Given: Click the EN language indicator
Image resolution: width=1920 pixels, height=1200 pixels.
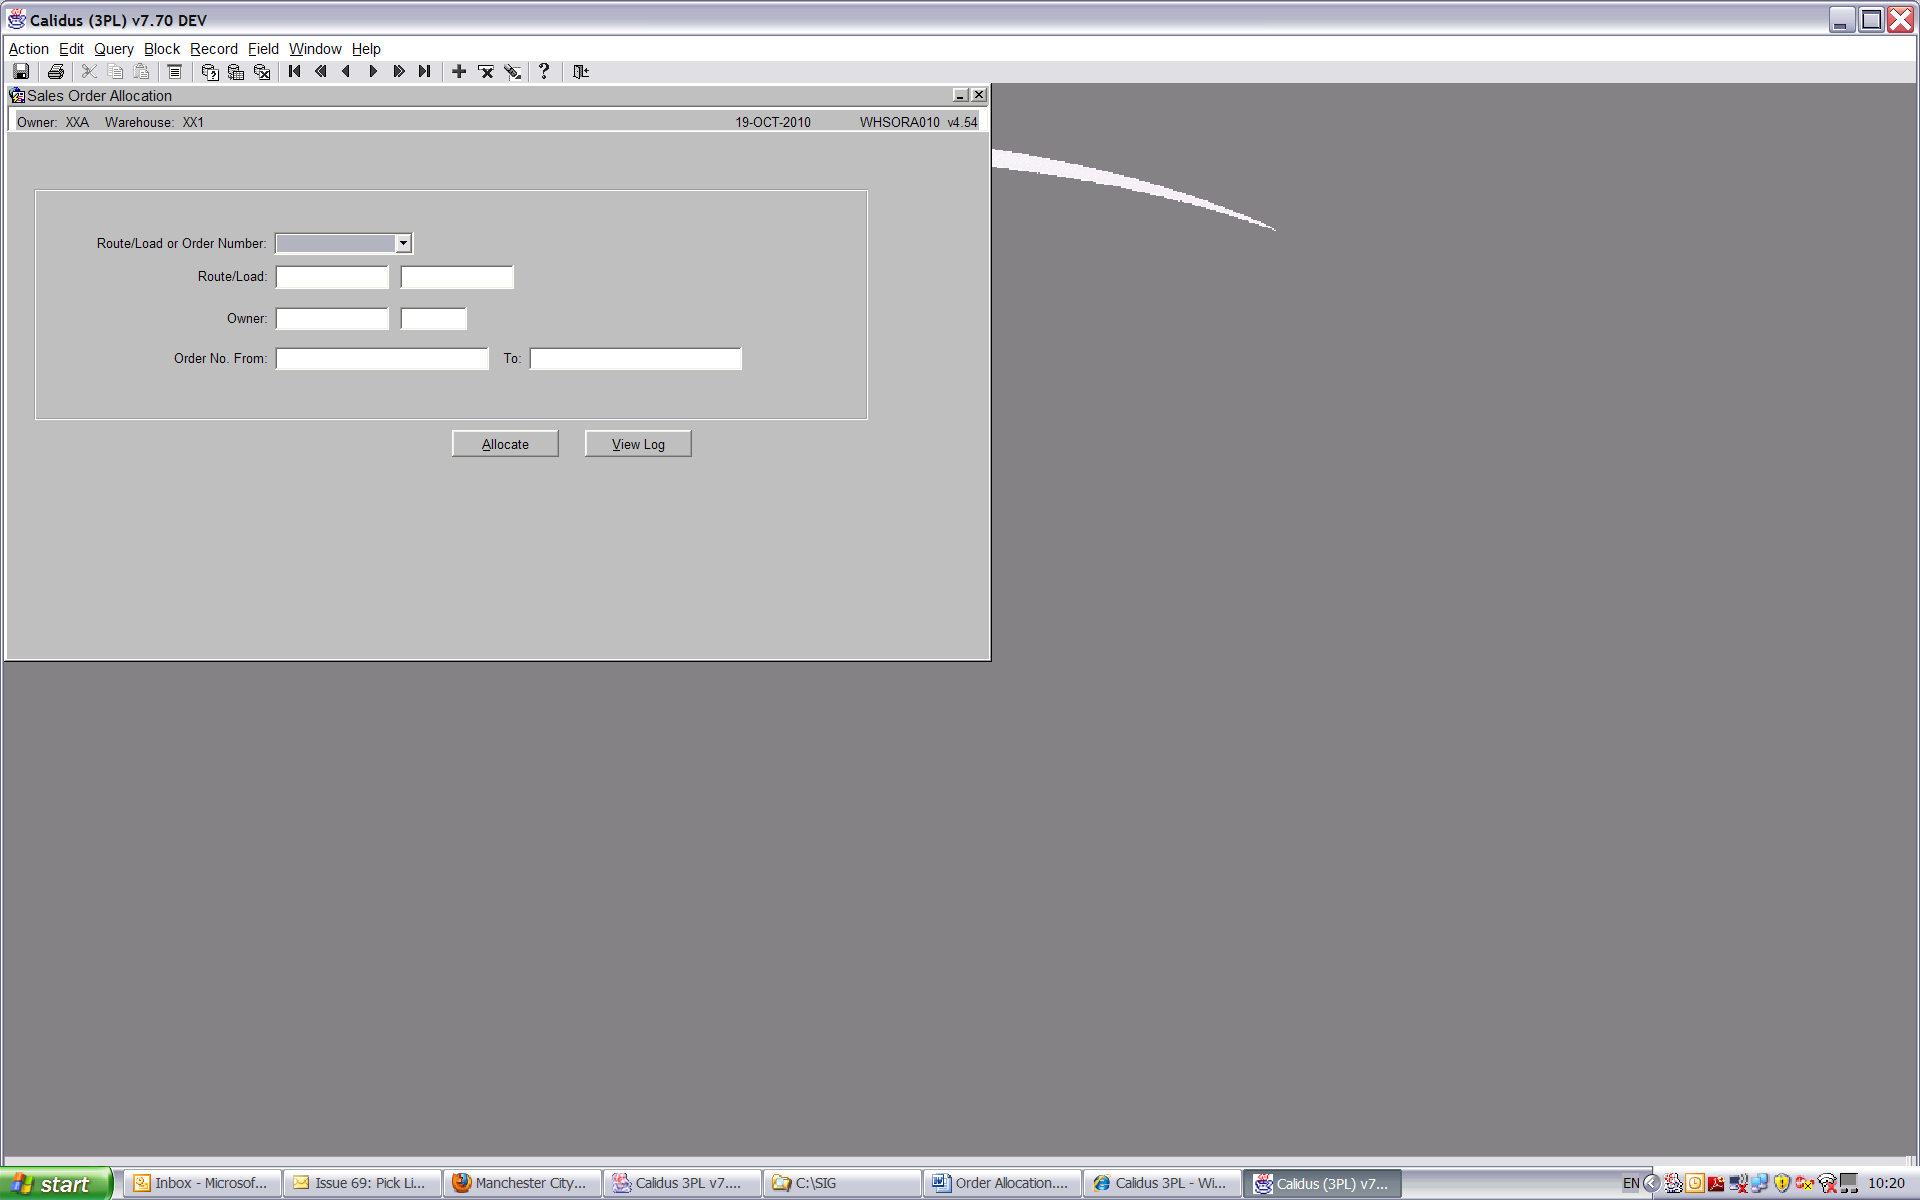Looking at the screenshot, I should pos(1631,1184).
